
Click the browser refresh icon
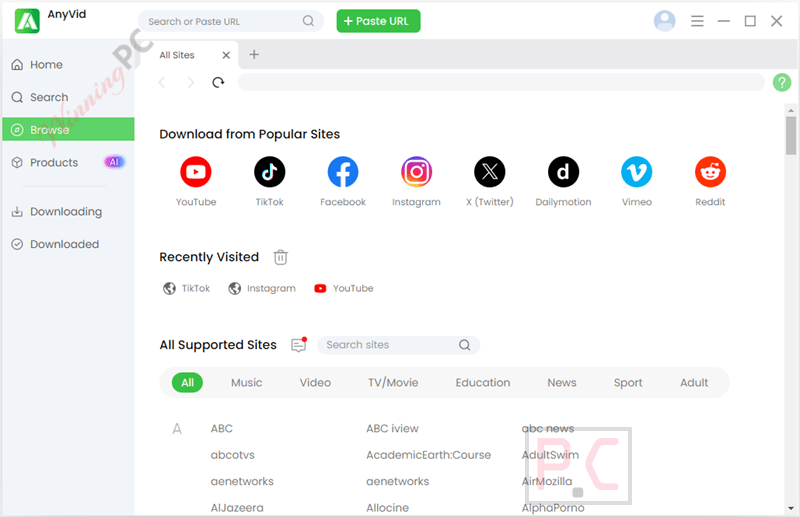pyautogui.click(x=218, y=82)
